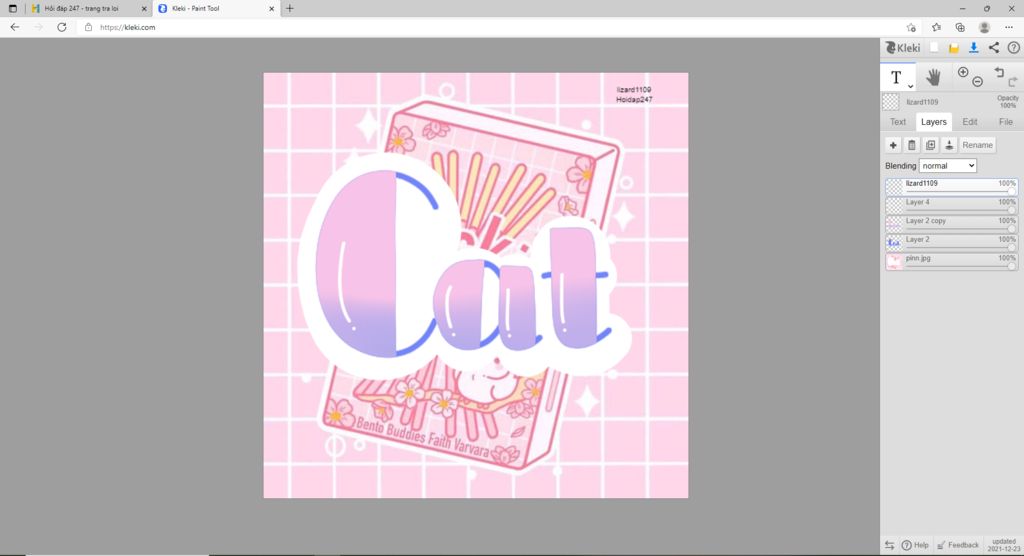This screenshot has height=556, width=1024.
Task: Select the Layer 2 layer
Action: [952, 243]
